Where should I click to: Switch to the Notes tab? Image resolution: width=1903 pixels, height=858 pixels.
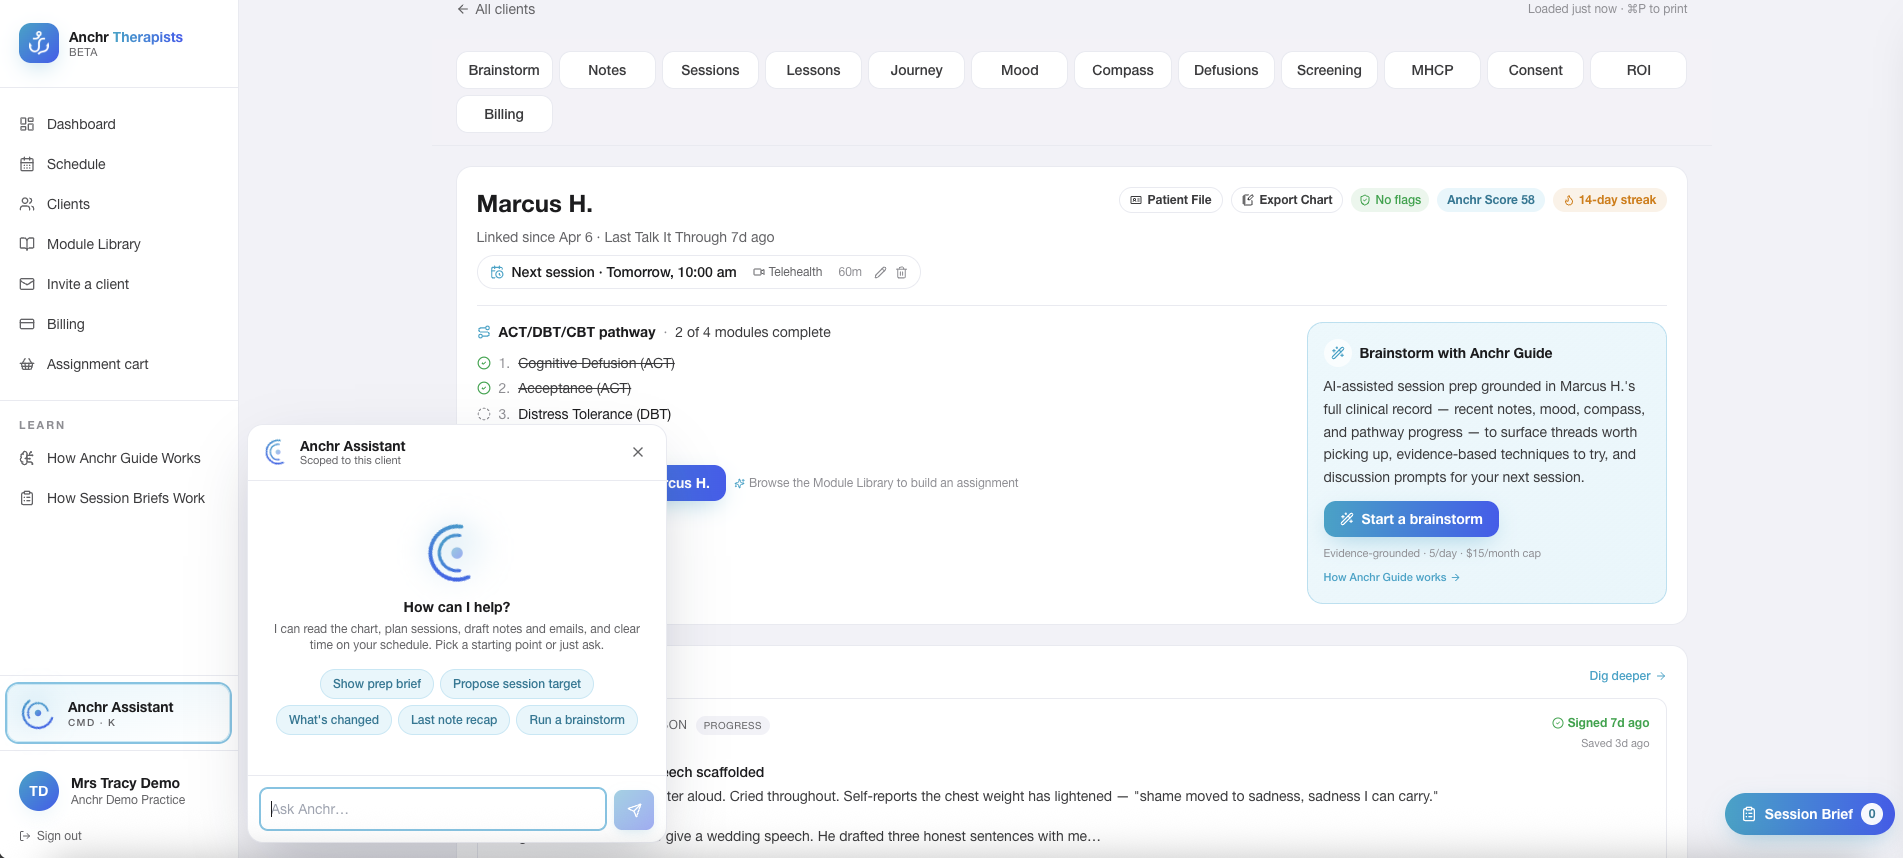point(607,70)
